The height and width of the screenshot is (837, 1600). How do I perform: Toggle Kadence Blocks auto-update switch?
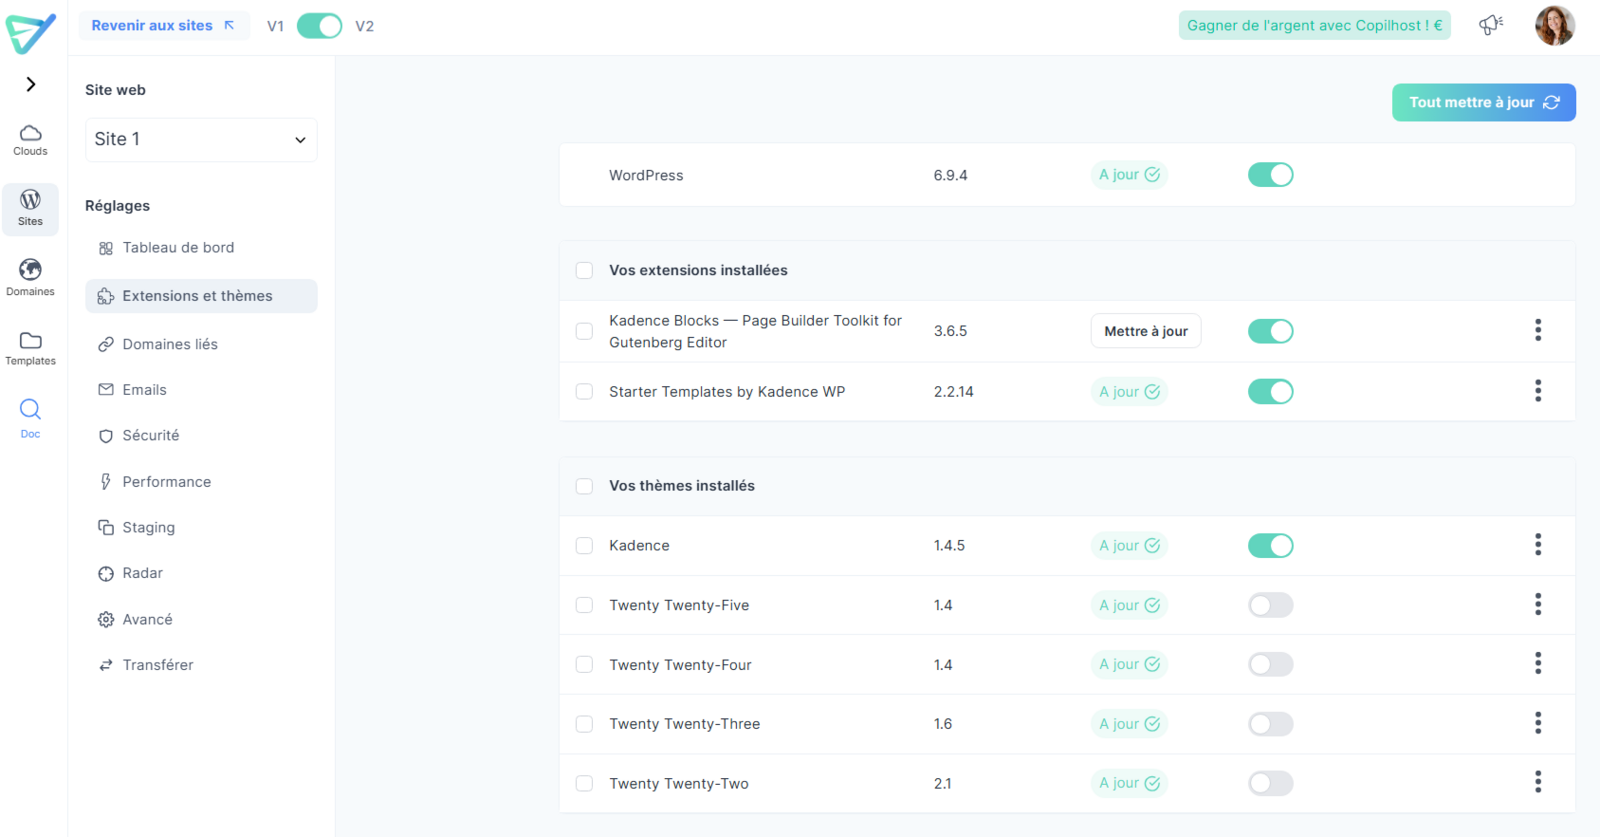tap(1270, 331)
